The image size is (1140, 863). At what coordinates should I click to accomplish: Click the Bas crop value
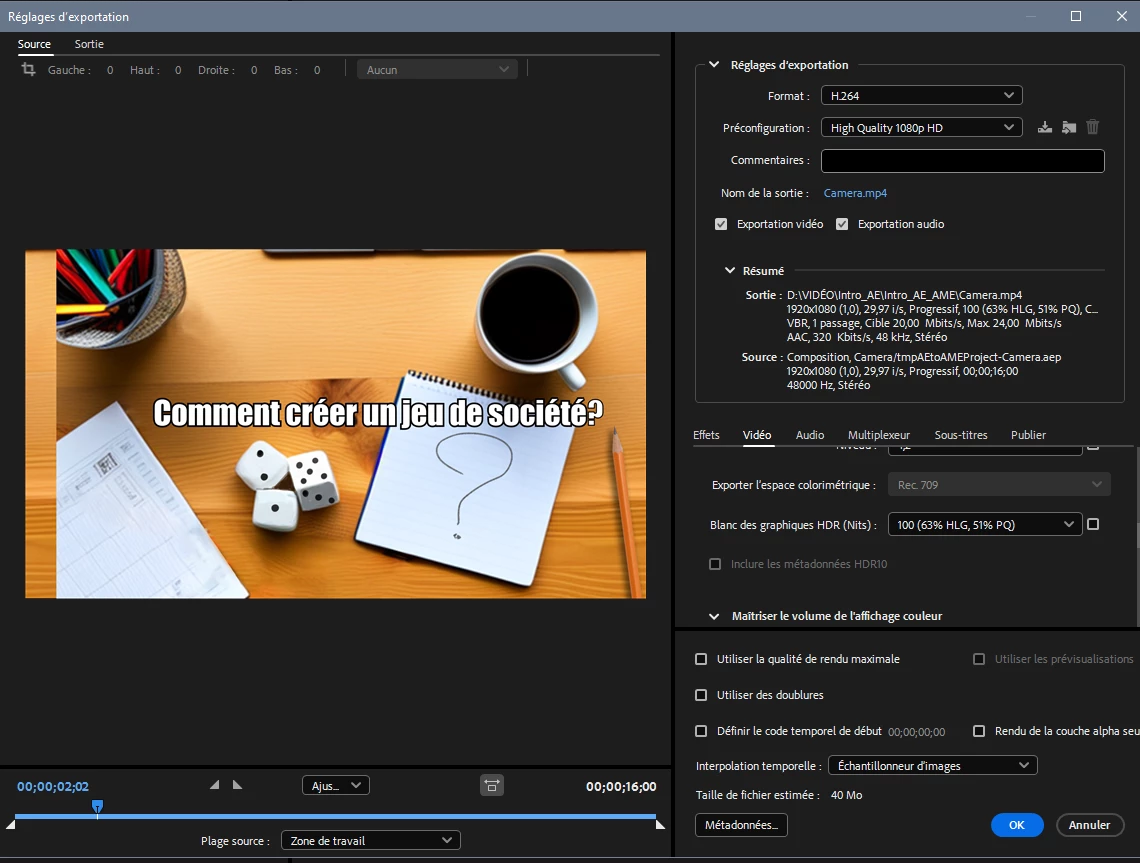pos(317,70)
